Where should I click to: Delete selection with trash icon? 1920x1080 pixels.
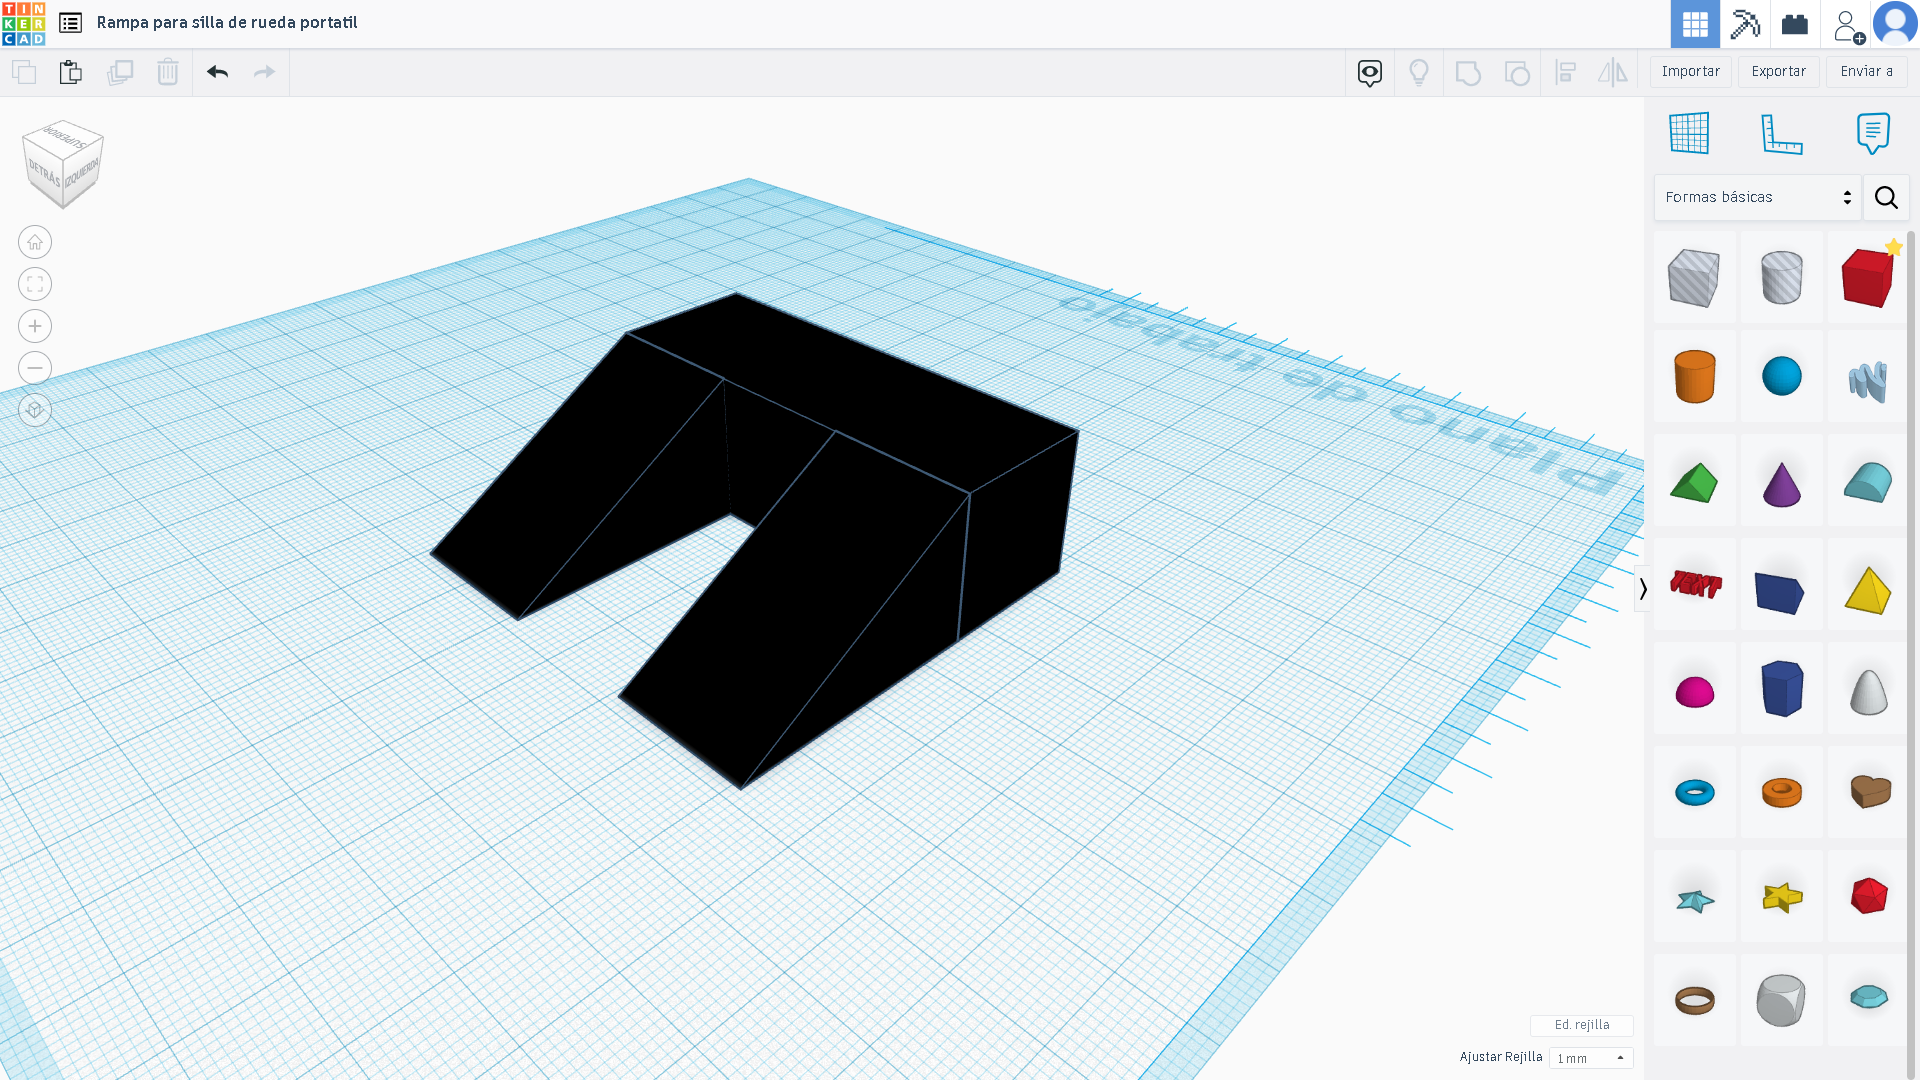click(168, 72)
